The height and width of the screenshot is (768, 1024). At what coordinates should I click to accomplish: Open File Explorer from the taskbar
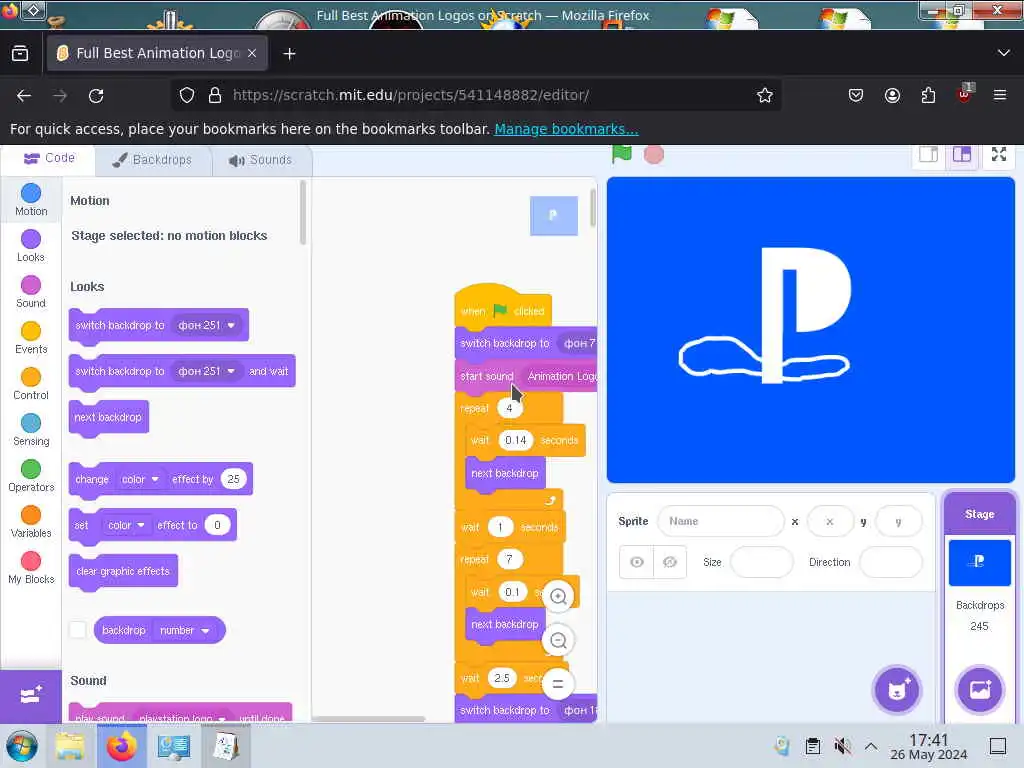(x=70, y=746)
